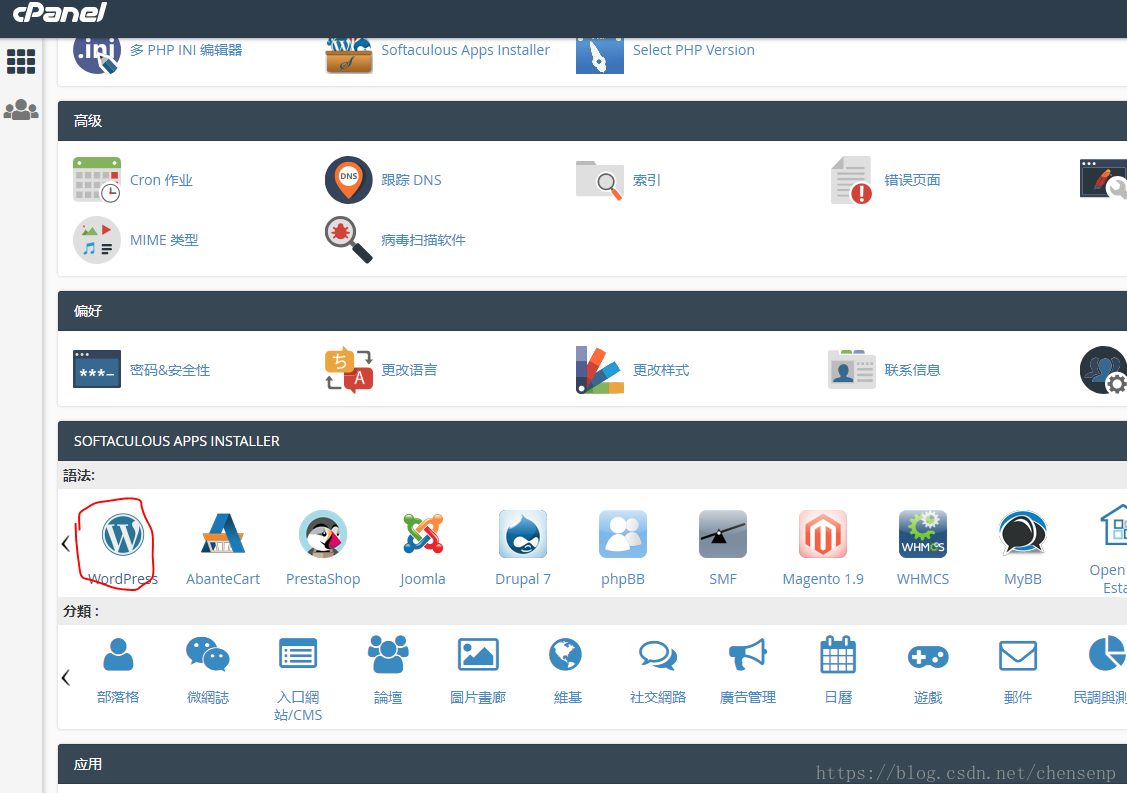Viewport: 1127px width, 793px height.
Task: Collapse the 应用 section header
Action: (592, 764)
